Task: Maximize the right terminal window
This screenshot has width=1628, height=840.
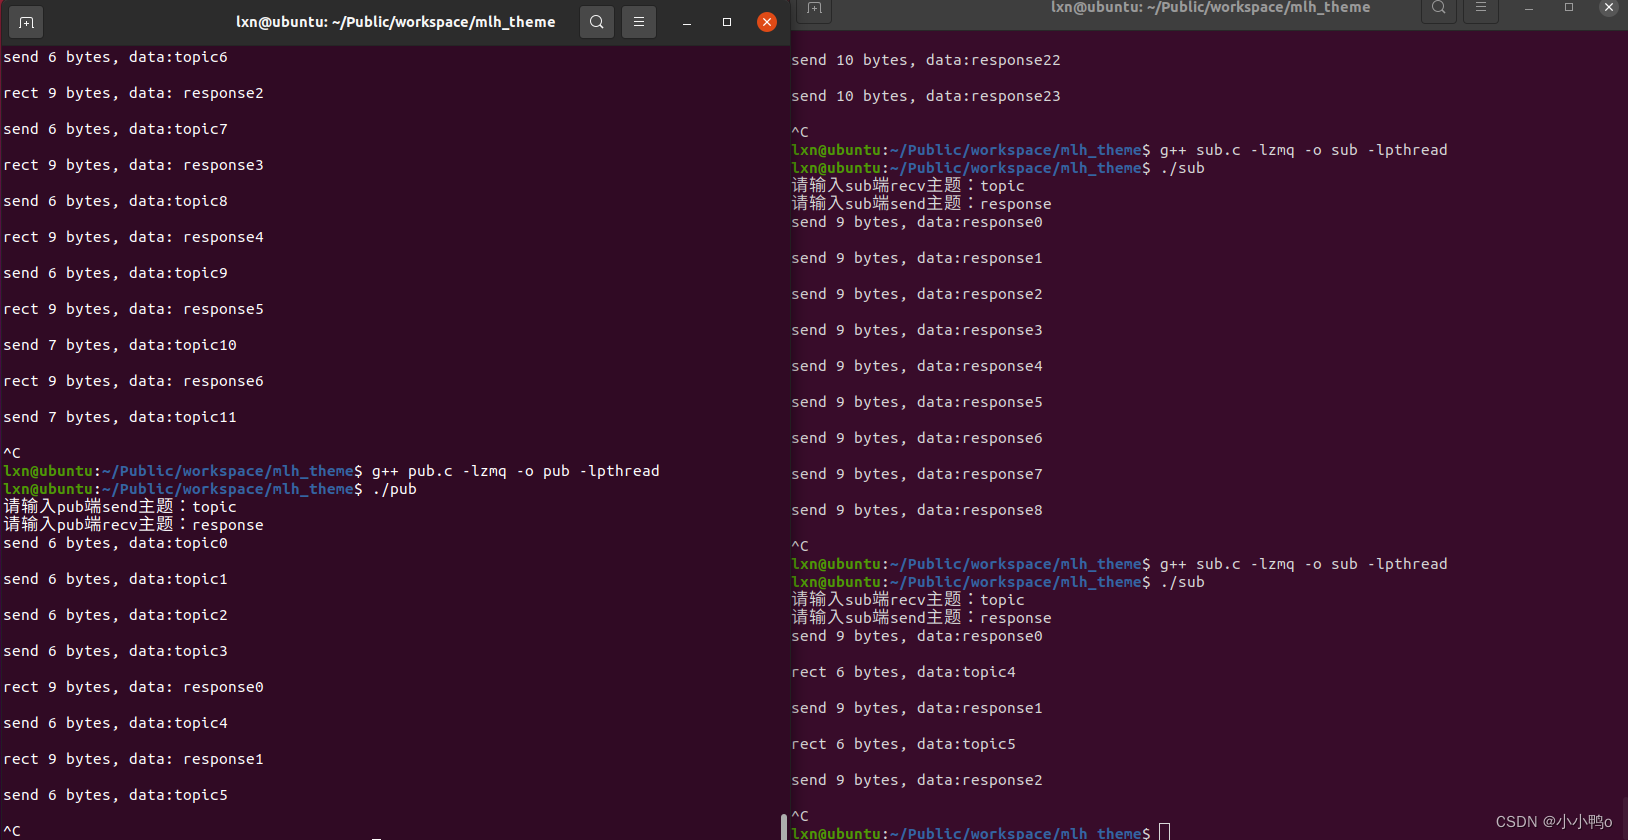Action: [x=1569, y=8]
